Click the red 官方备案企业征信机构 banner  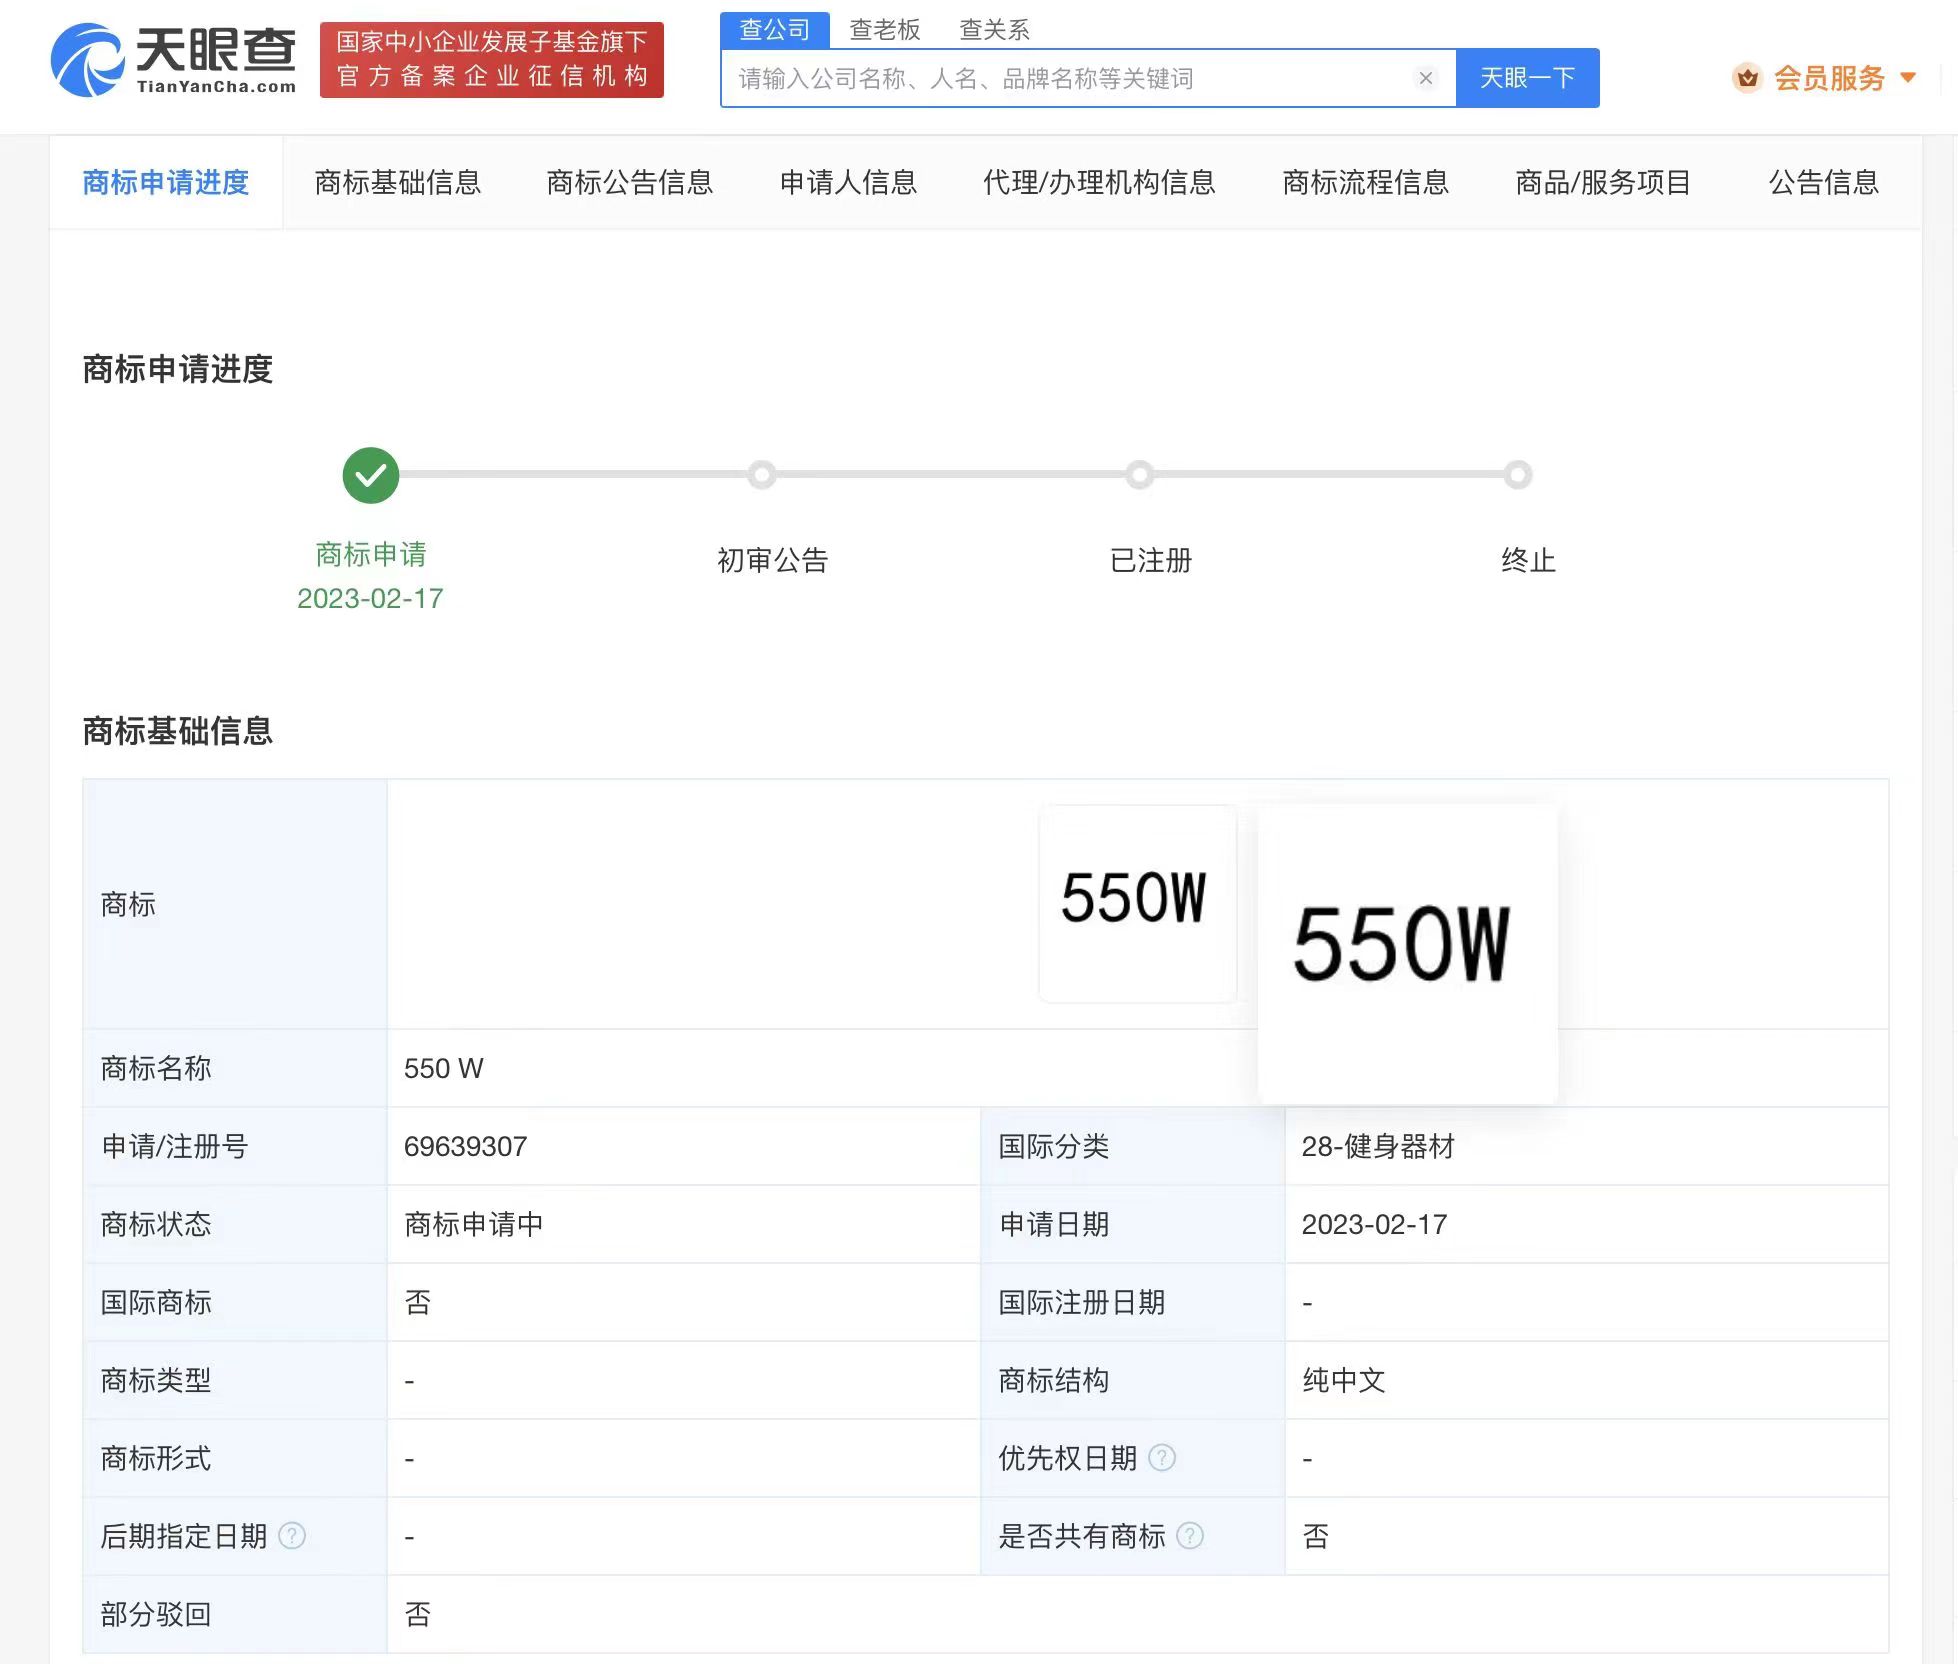tap(492, 60)
